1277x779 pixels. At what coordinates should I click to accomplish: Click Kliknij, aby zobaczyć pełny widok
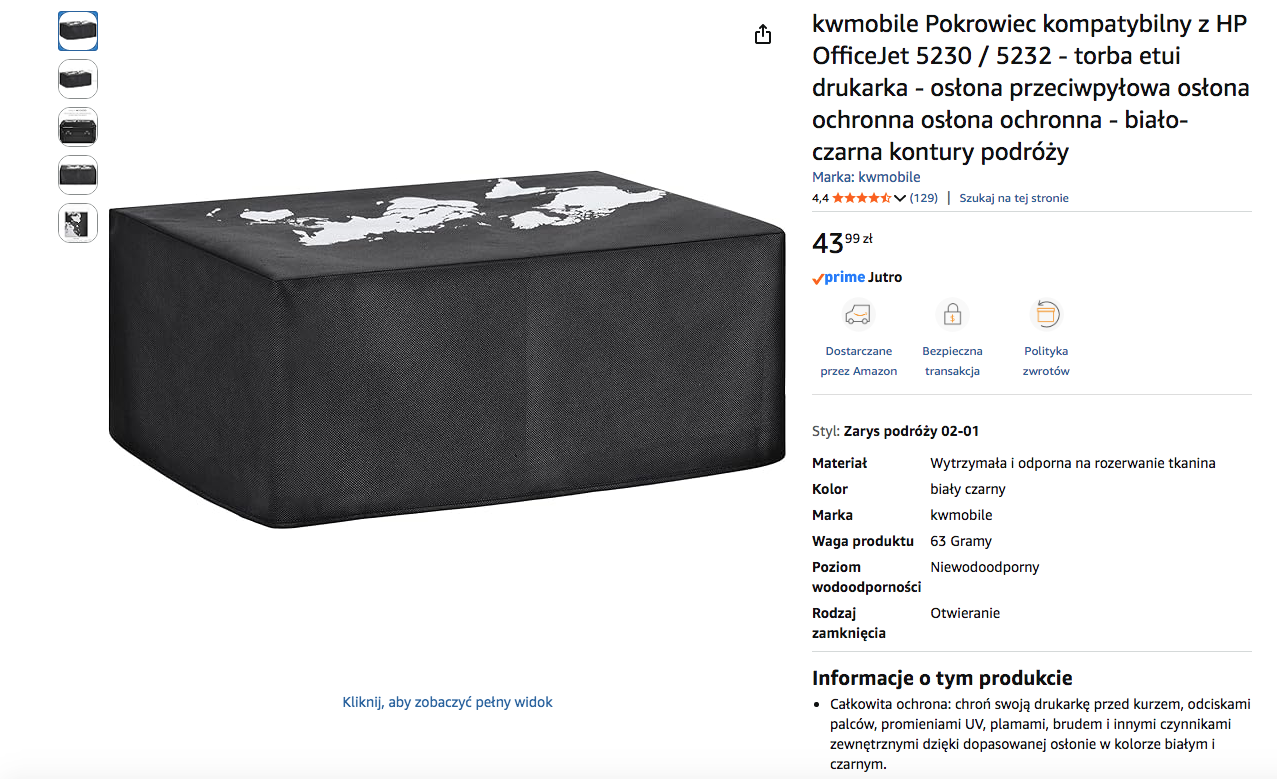pos(447,702)
